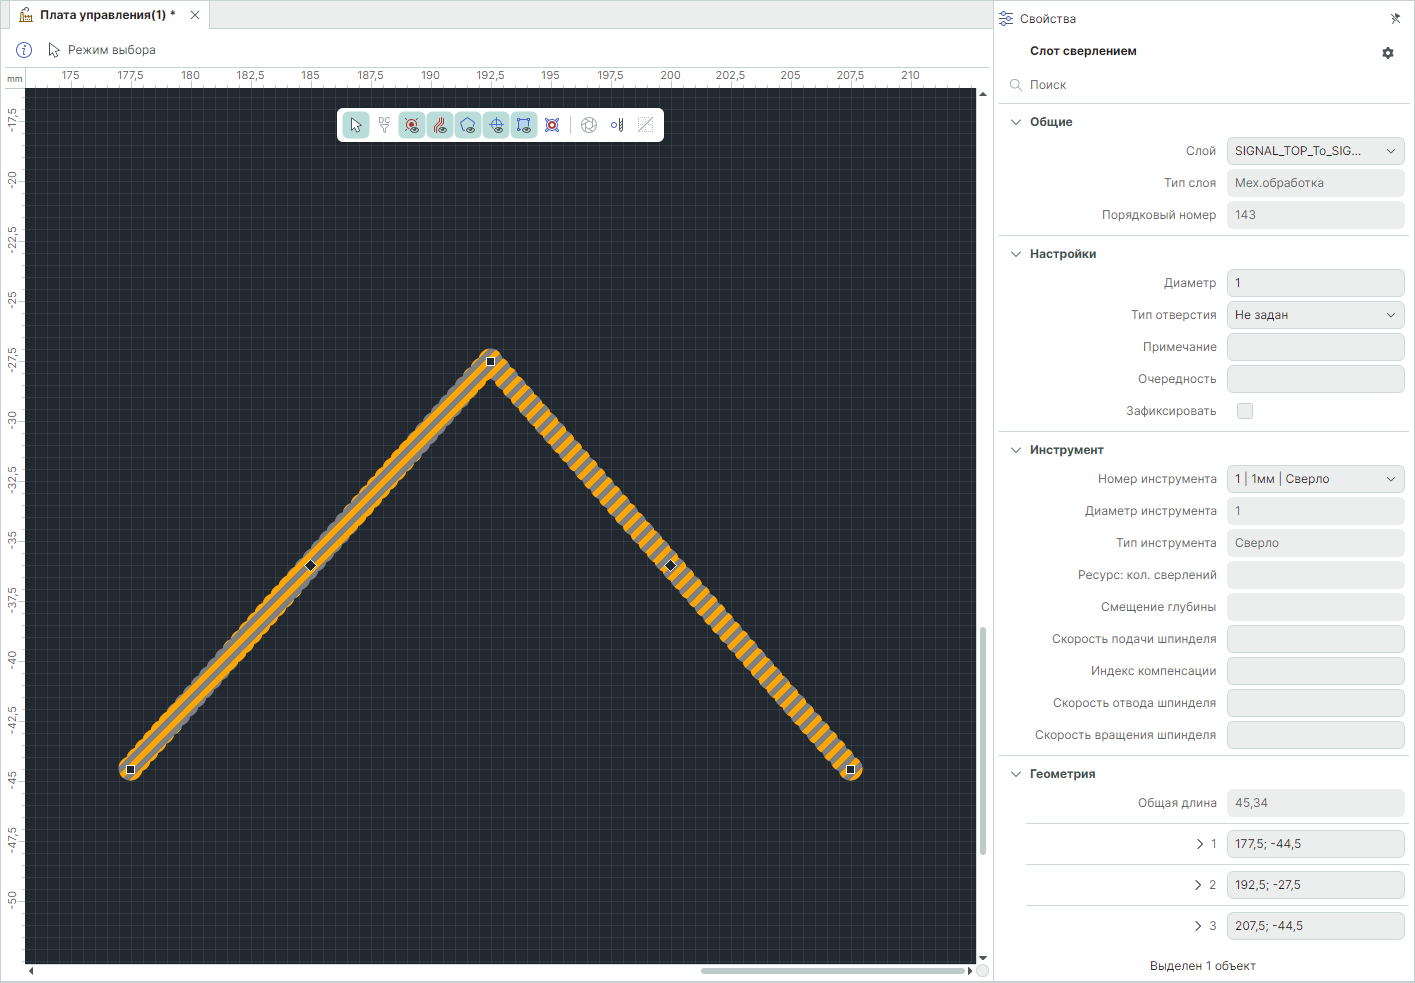Expand geometry point 2

point(1198,885)
